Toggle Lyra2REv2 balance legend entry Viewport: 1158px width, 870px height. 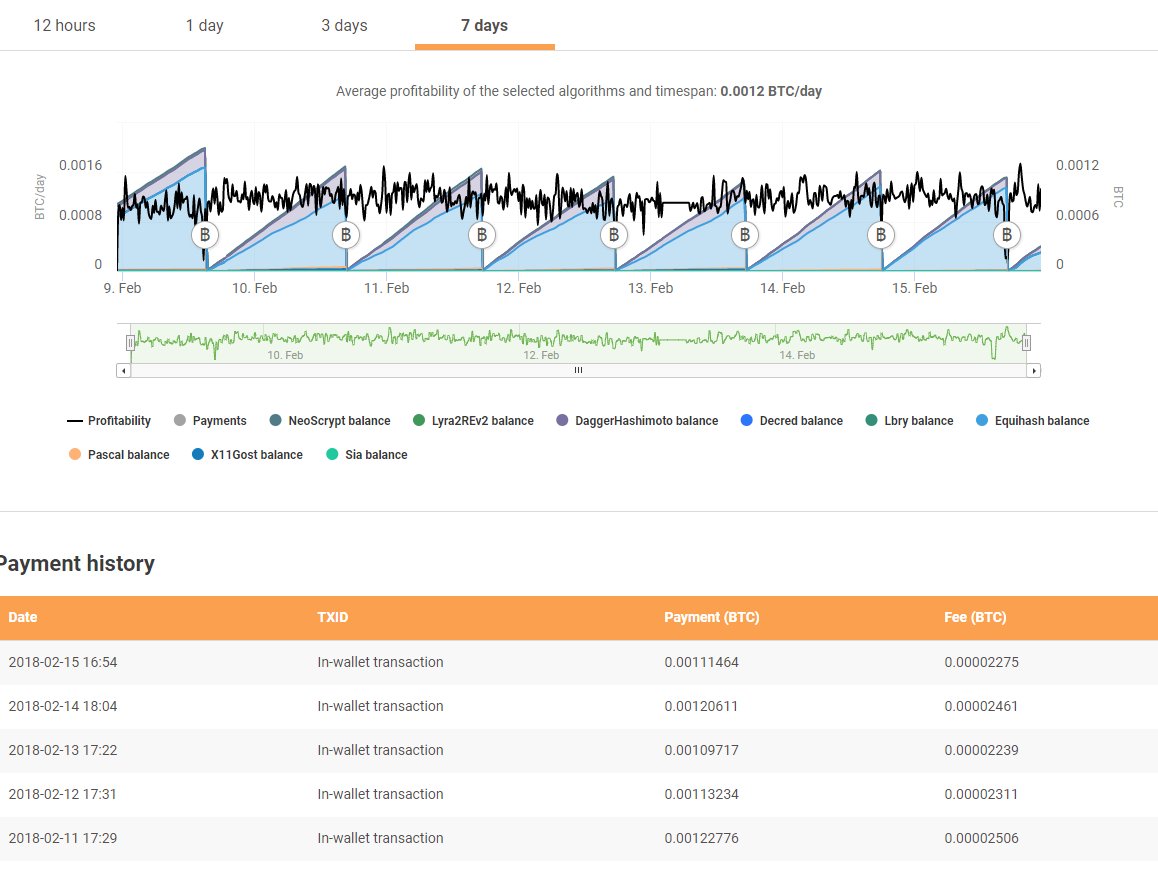click(473, 420)
